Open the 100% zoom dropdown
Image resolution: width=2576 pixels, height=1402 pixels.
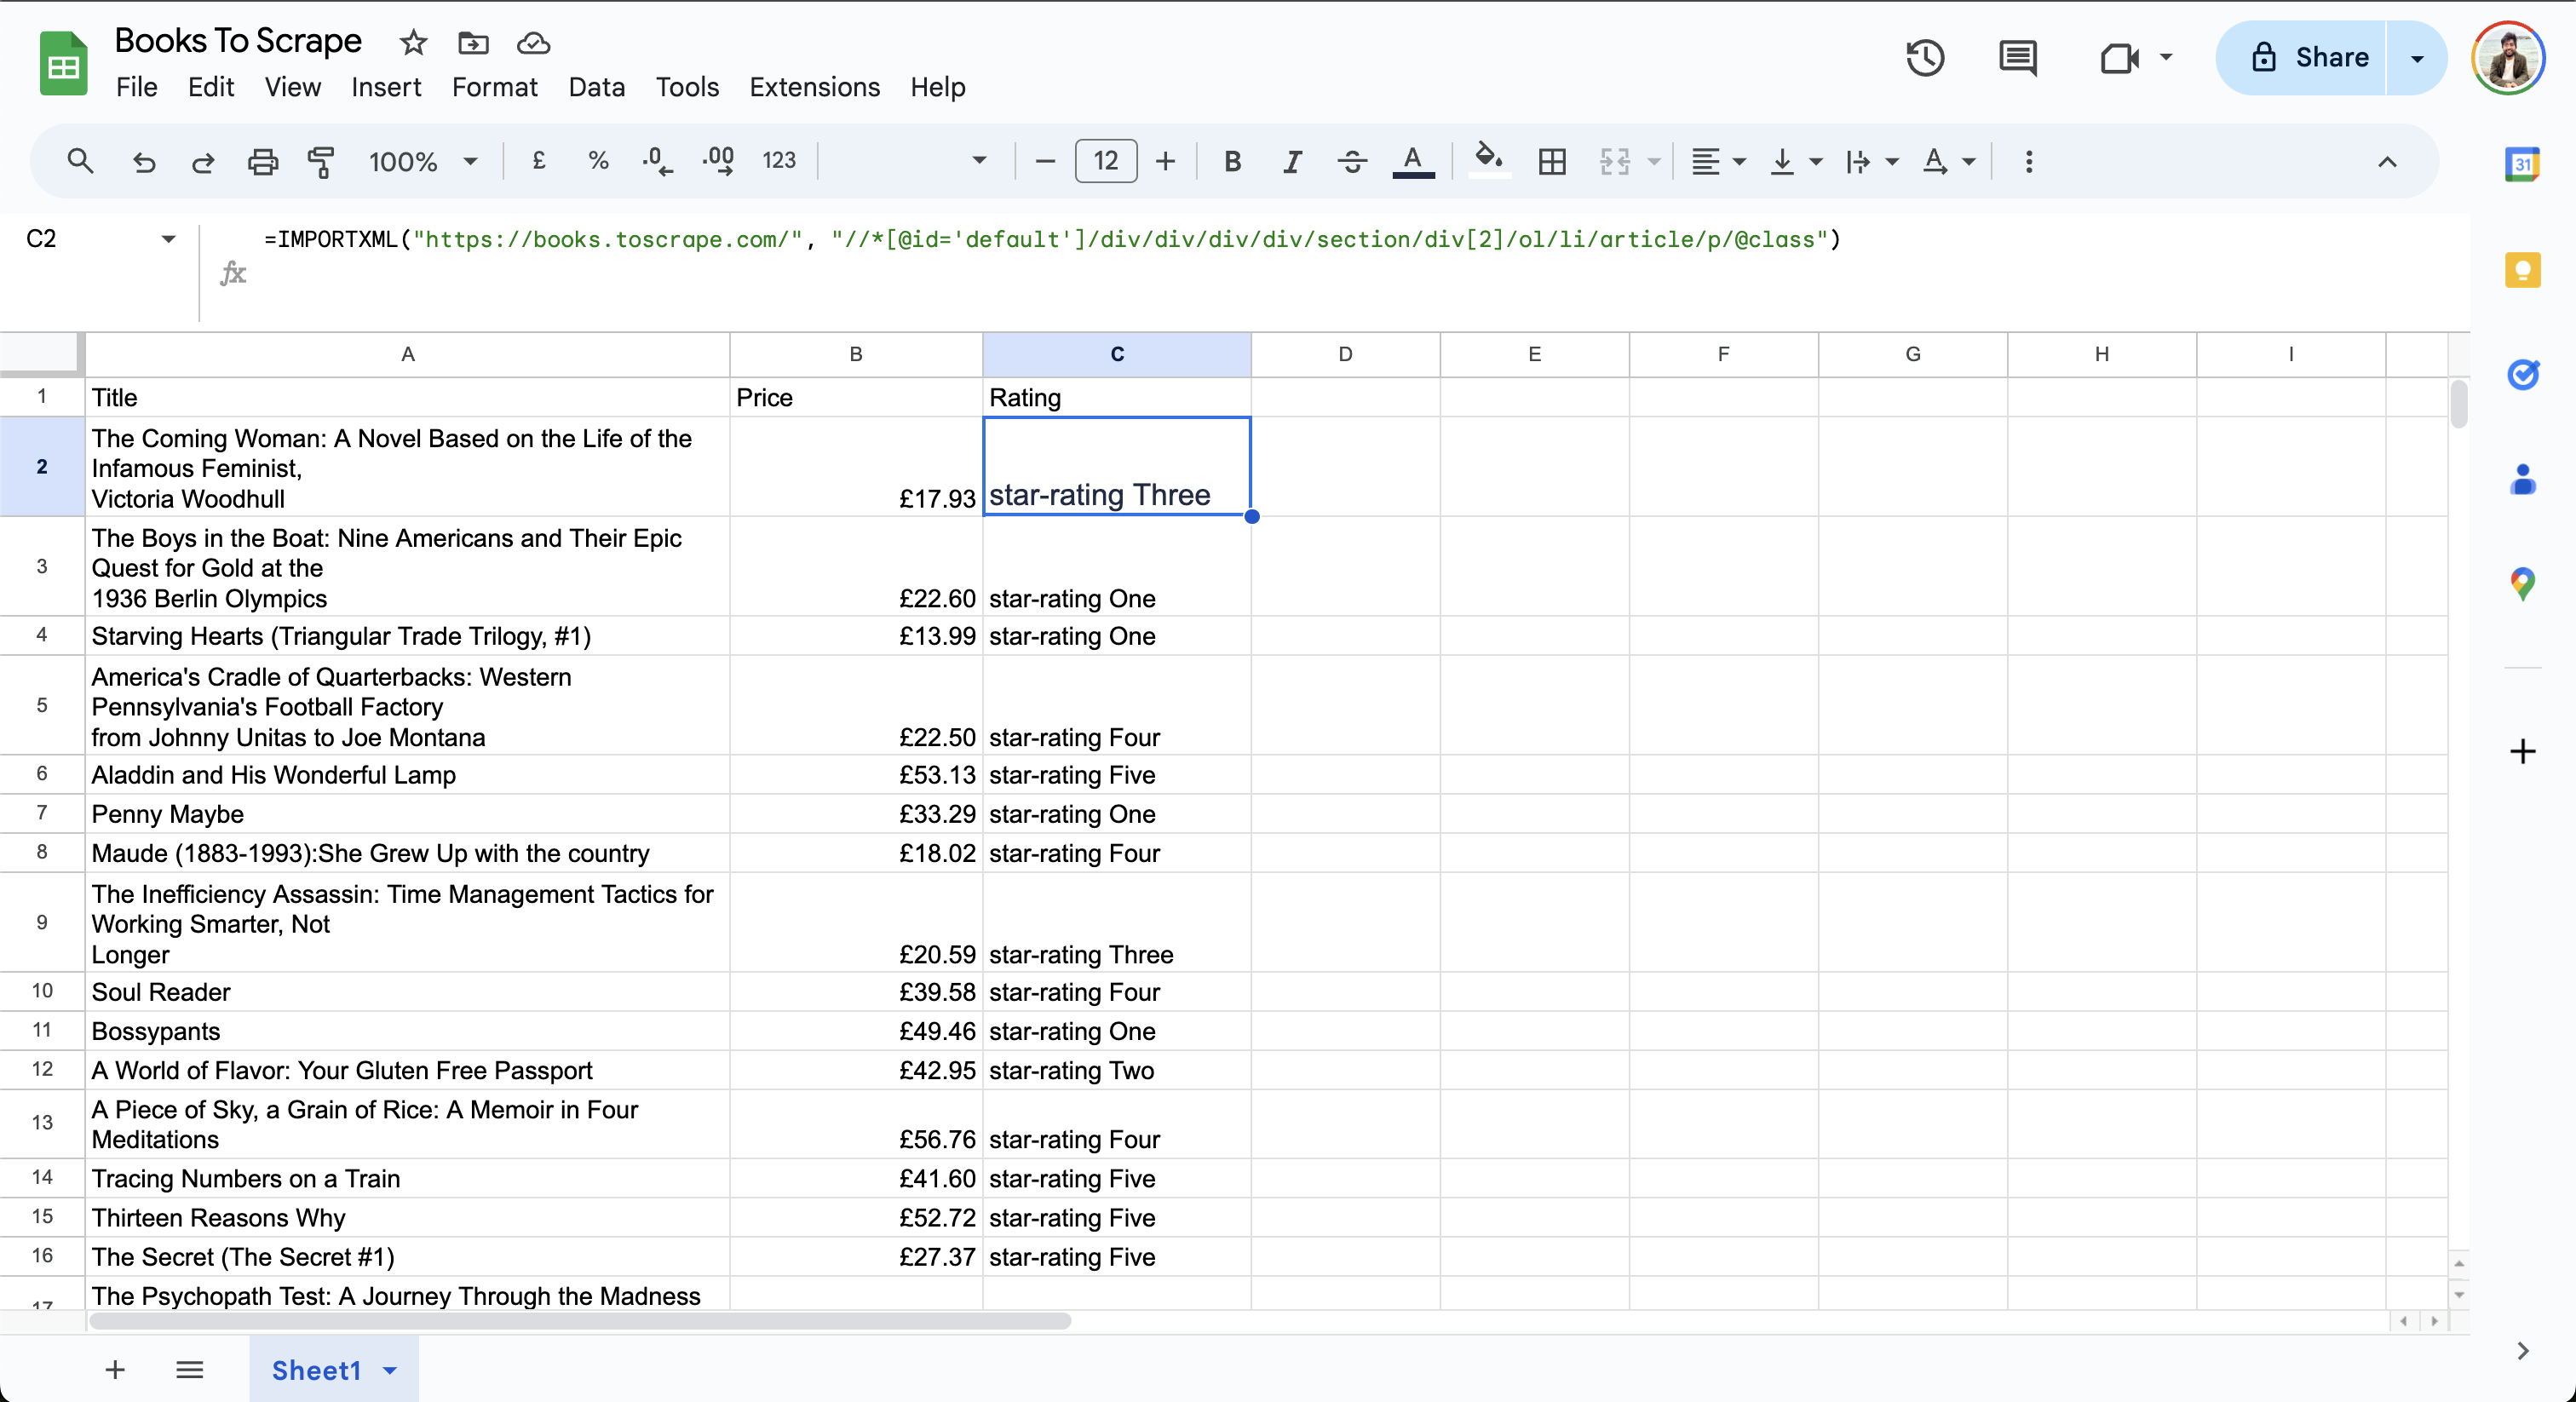(423, 161)
